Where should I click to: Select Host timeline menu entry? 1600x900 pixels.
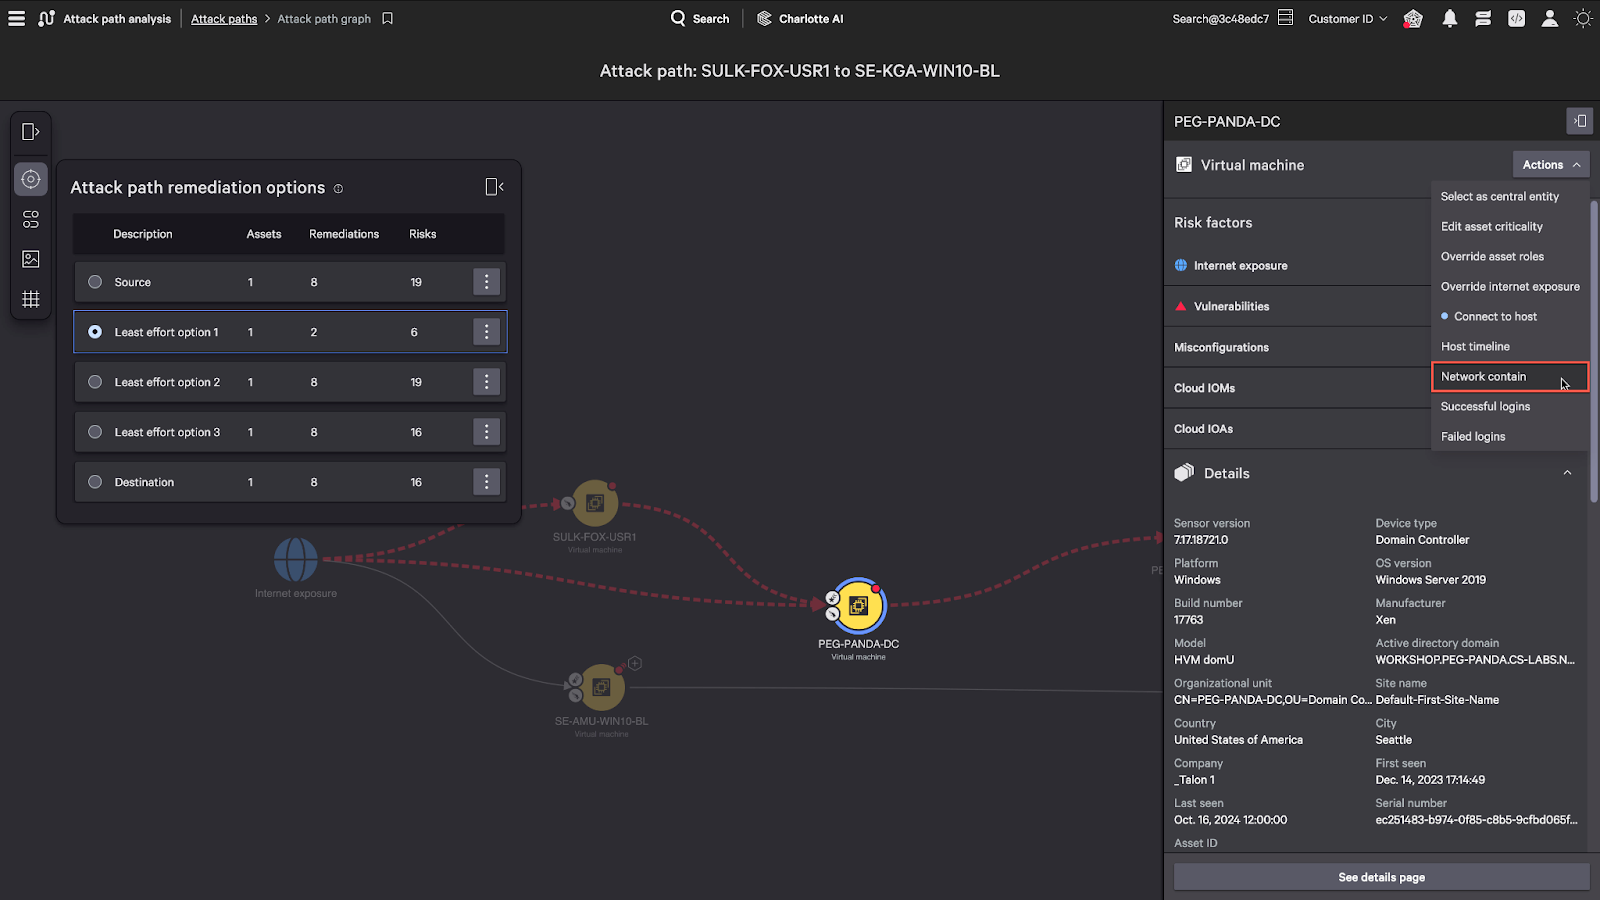pyautogui.click(x=1475, y=347)
